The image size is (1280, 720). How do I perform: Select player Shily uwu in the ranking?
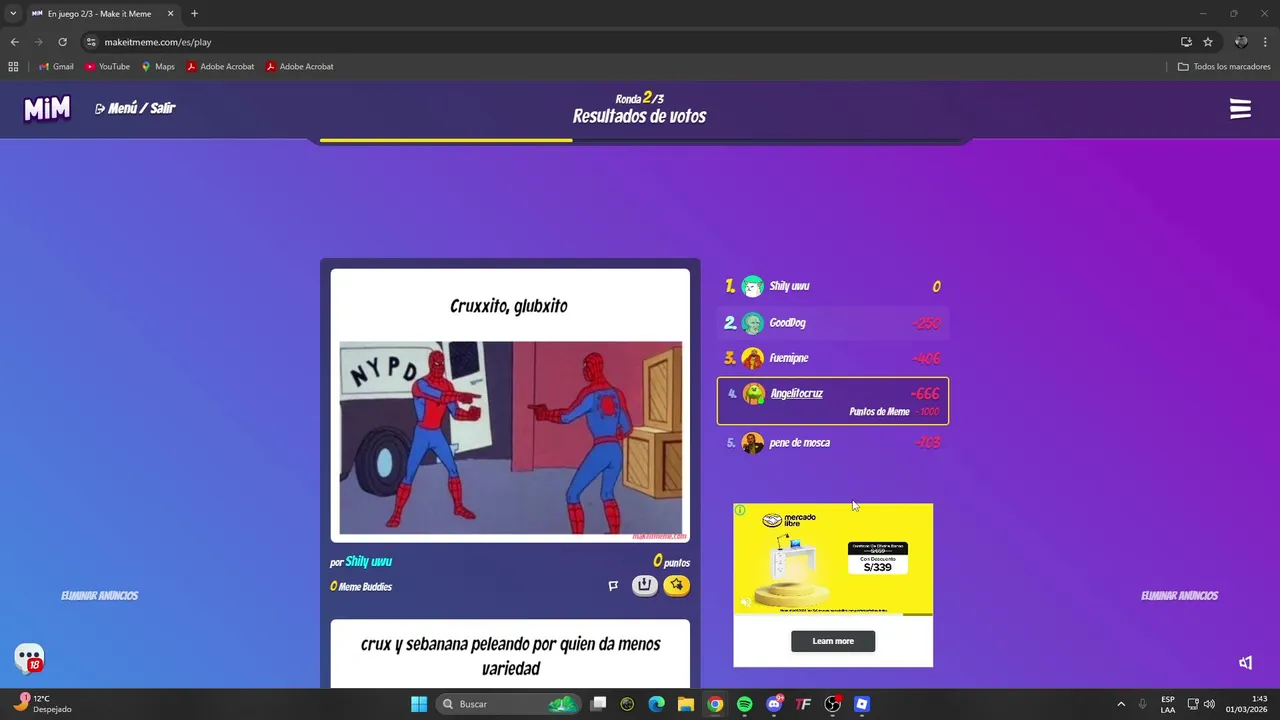(x=833, y=286)
